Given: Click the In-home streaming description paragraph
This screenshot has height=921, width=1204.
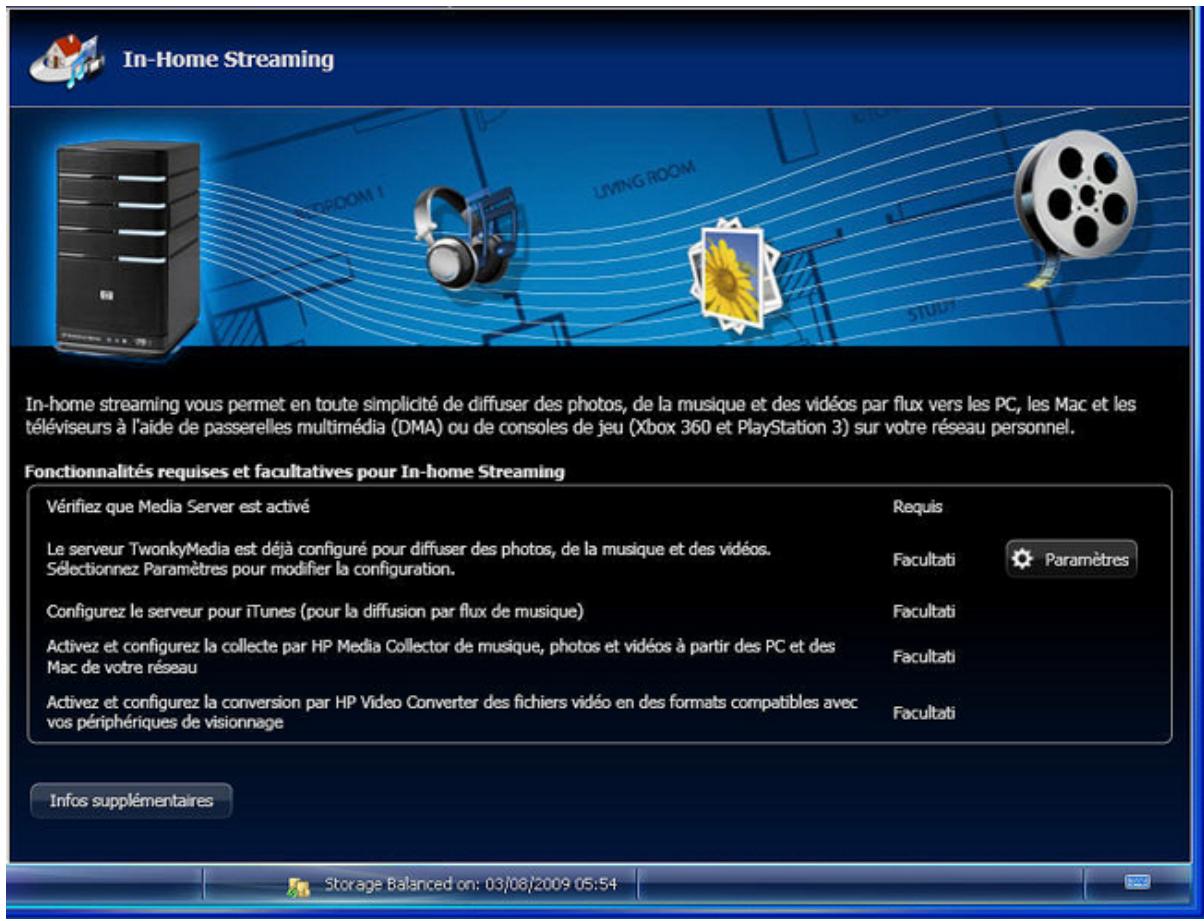Looking at the screenshot, I should point(582,417).
